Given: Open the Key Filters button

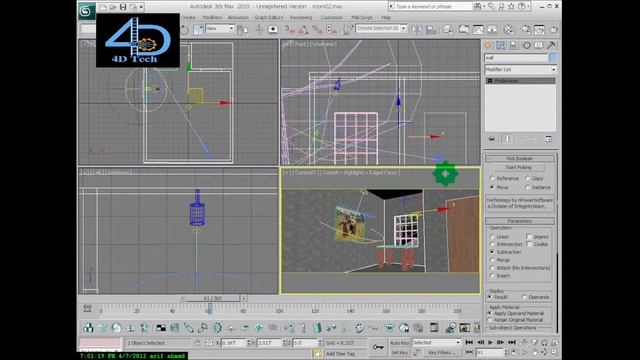Looking at the screenshot, I should [x=441, y=353].
